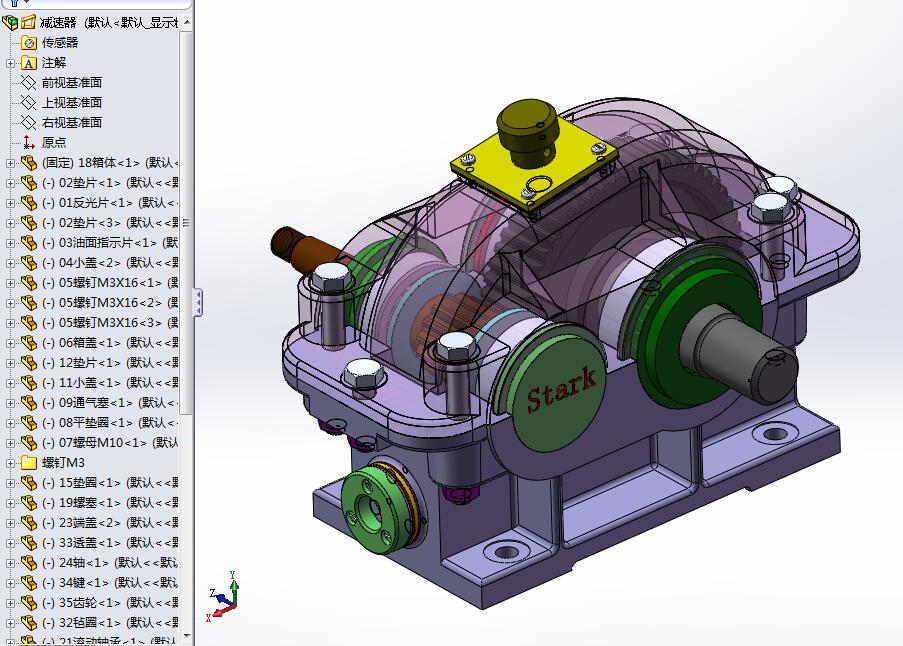Image resolution: width=903 pixels, height=646 pixels.
Task: Select the 传感器 sensors folder icon
Action: (28, 42)
